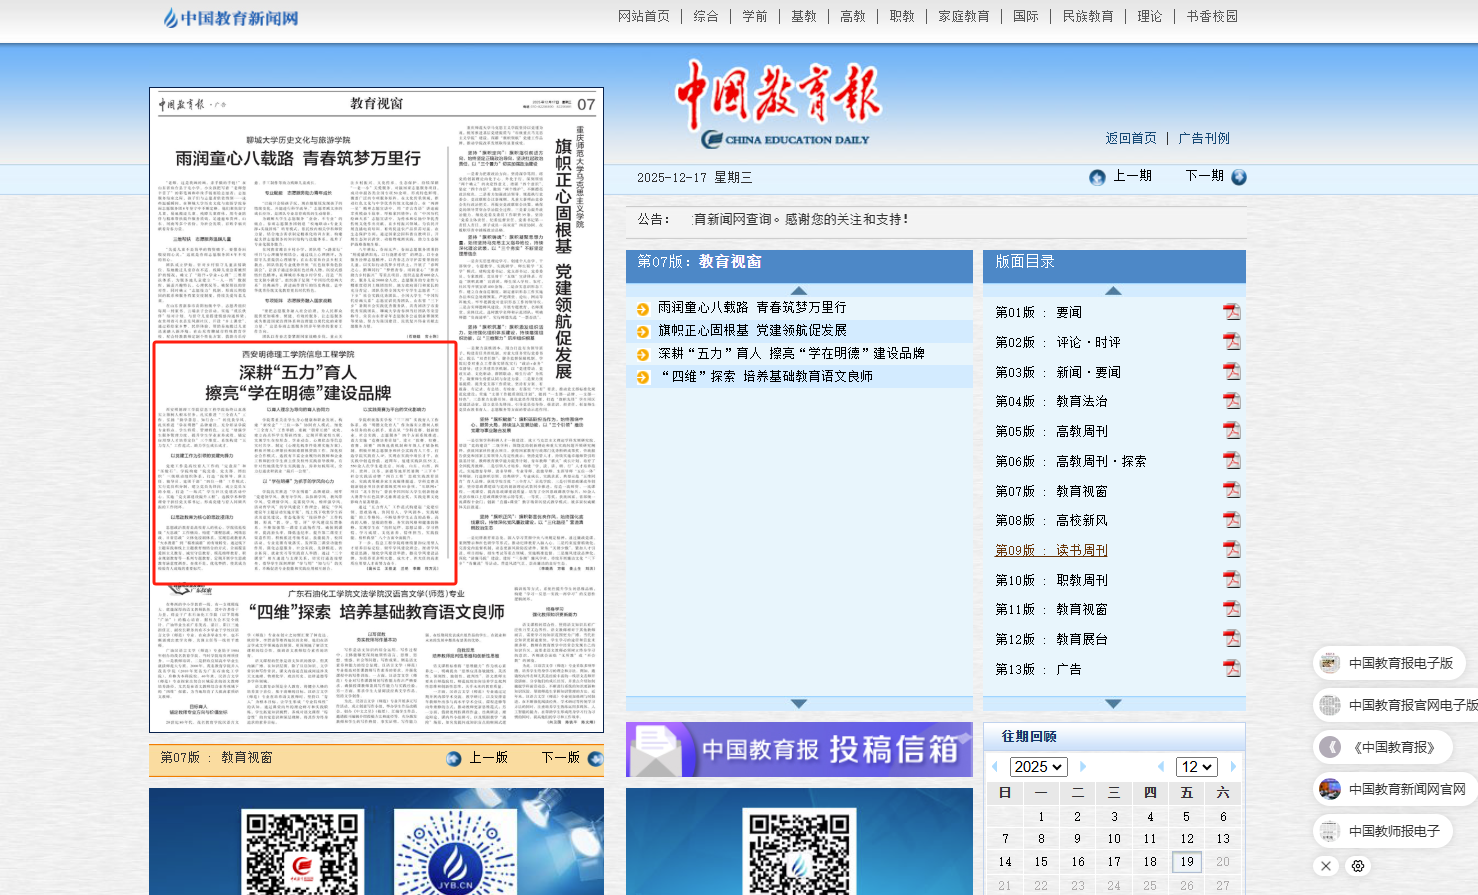Image resolution: width=1478 pixels, height=895 pixels.
Task: Click the next-month arrow in the calendar
Action: pos(1233,767)
